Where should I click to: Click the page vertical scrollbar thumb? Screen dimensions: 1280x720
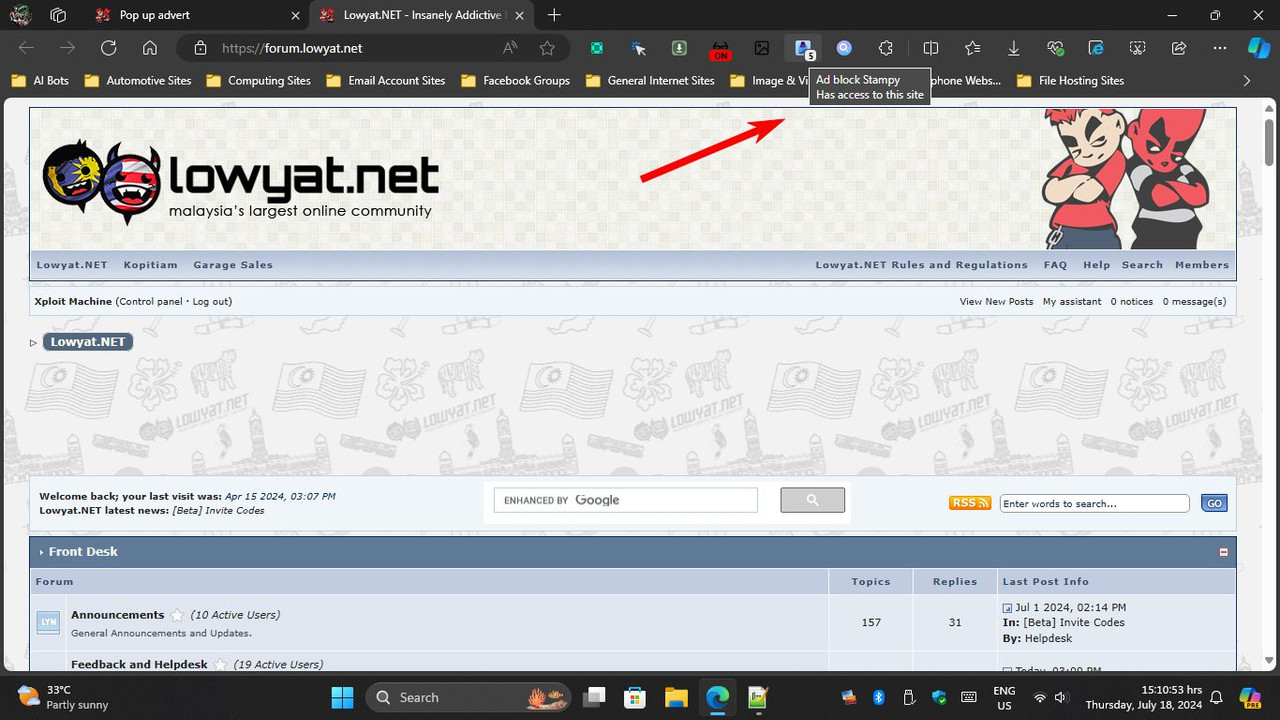click(x=1269, y=143)
